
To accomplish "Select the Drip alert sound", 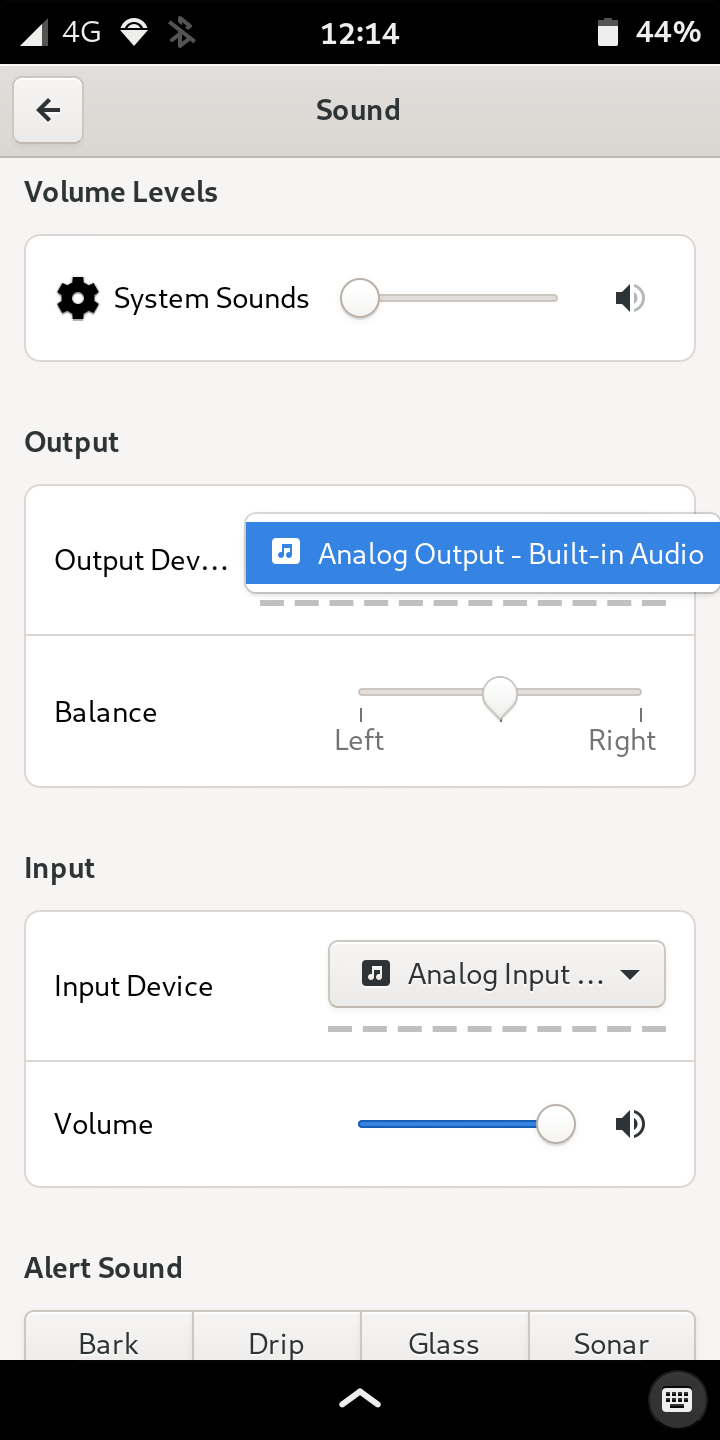I will point(276,1344).
